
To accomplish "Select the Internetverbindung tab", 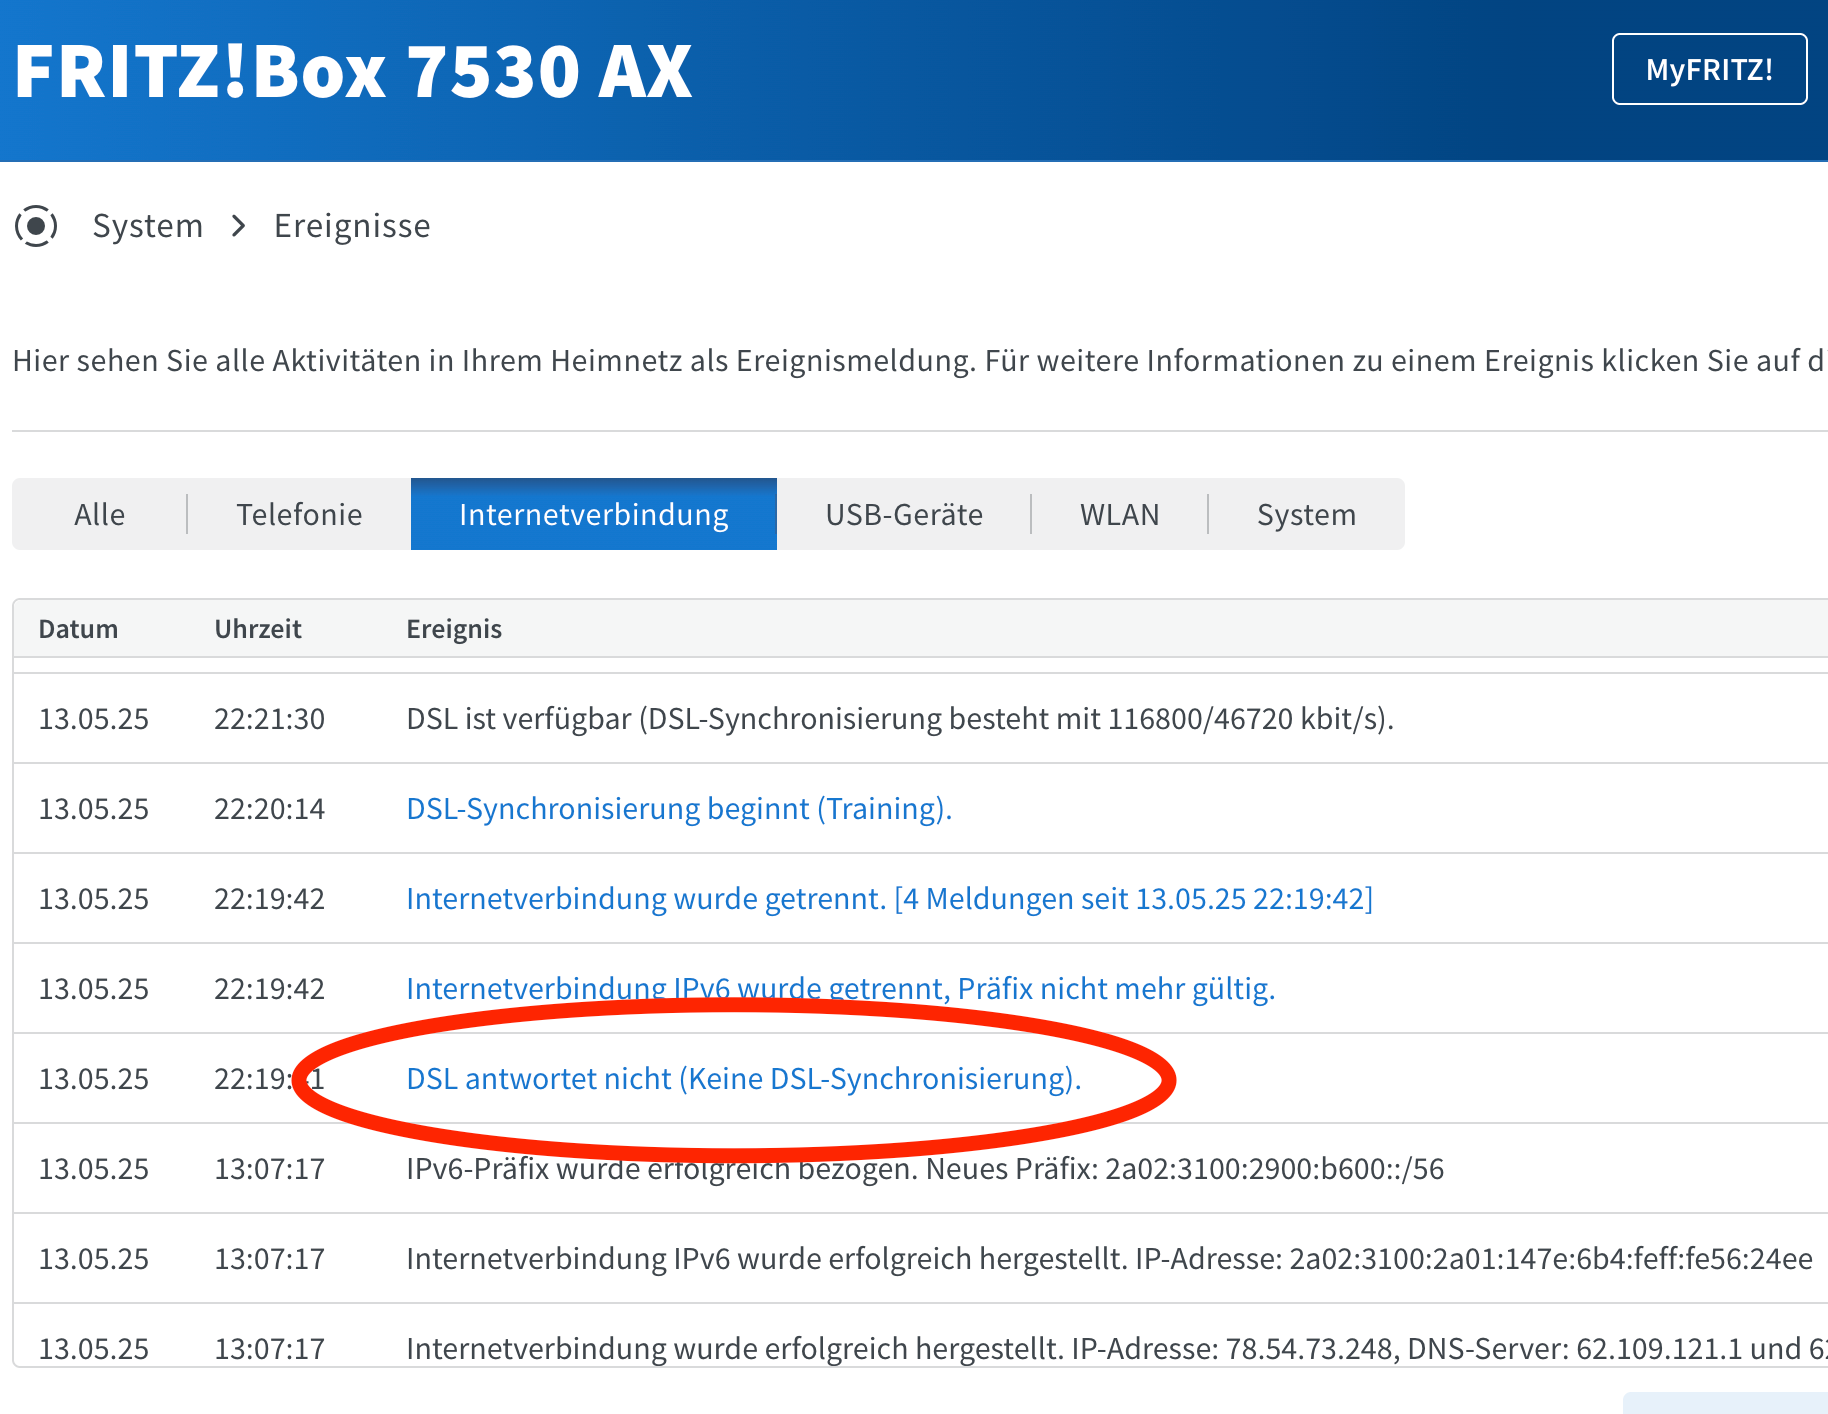I will coord(594,514).
